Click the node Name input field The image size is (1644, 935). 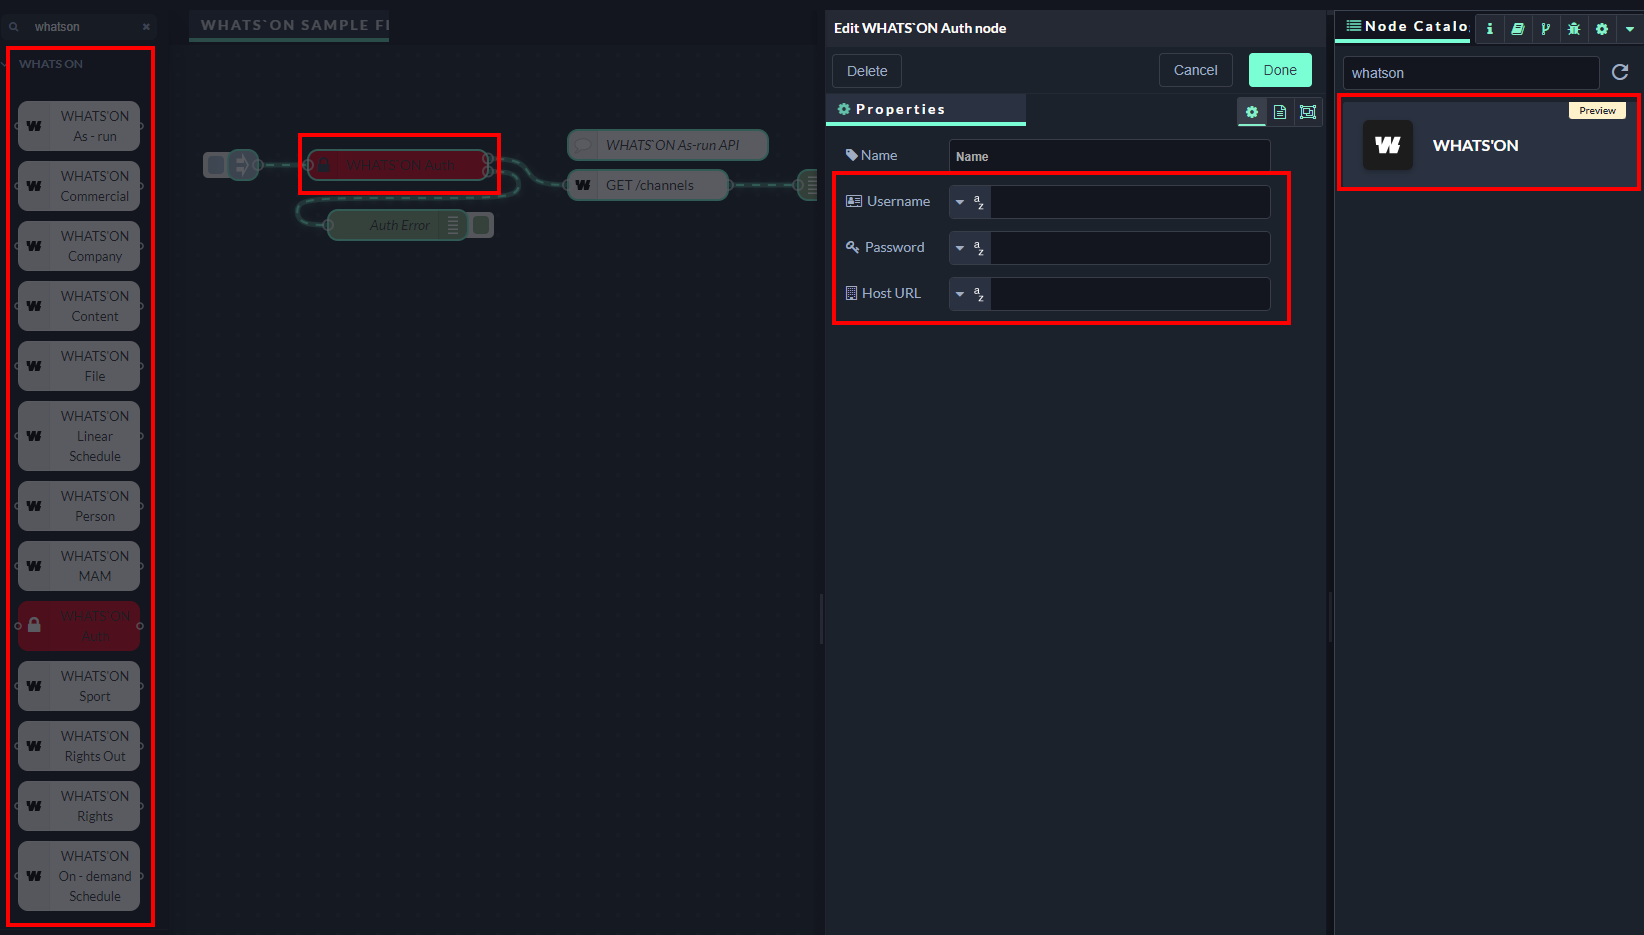(1108, 156)
